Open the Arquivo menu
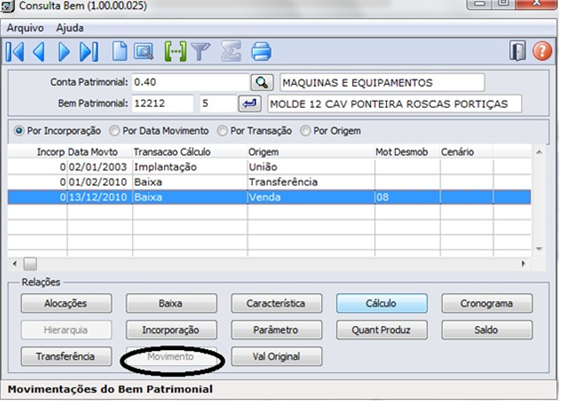Screen dimensions: 567x401 25,28
